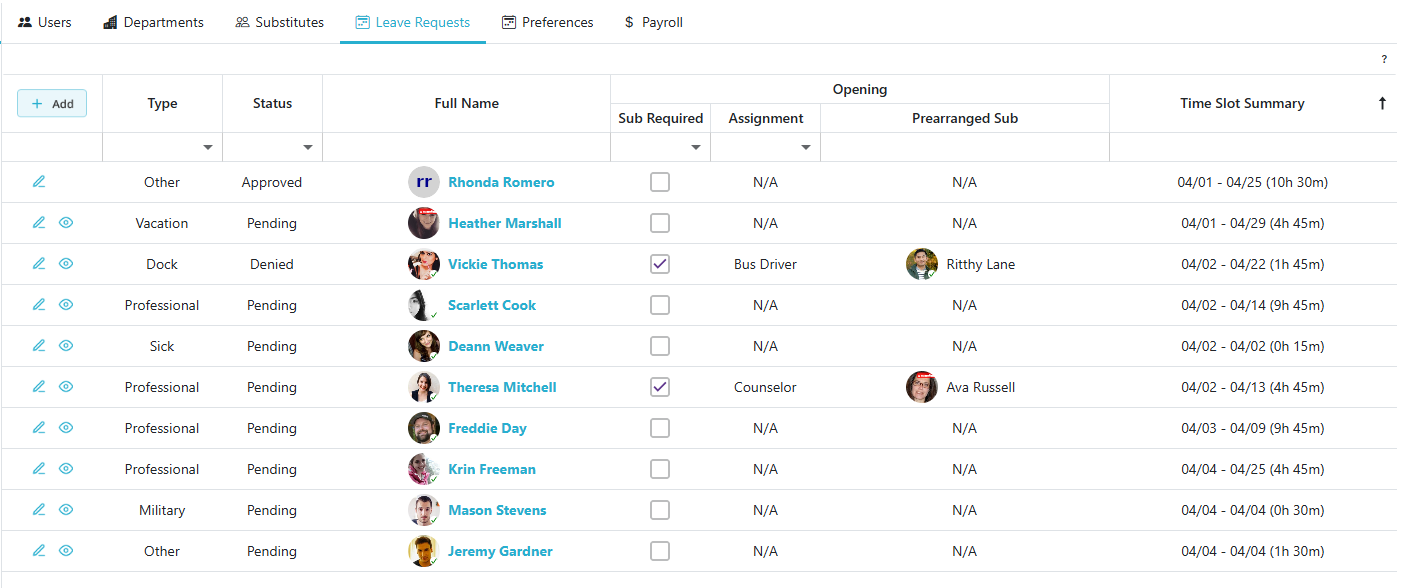Open the Type column filter dropdown
Viewport: 1404px width, 588px height.
pos(208,148)
